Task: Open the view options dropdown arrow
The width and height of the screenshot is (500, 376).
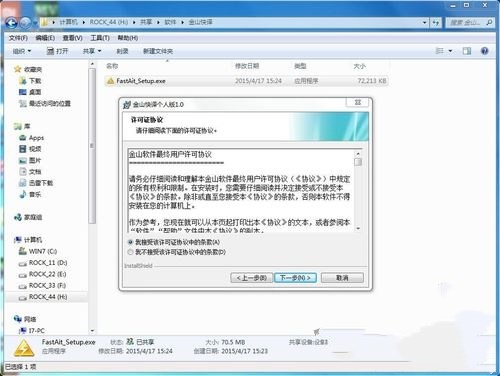Action: [x=450, y=51]
